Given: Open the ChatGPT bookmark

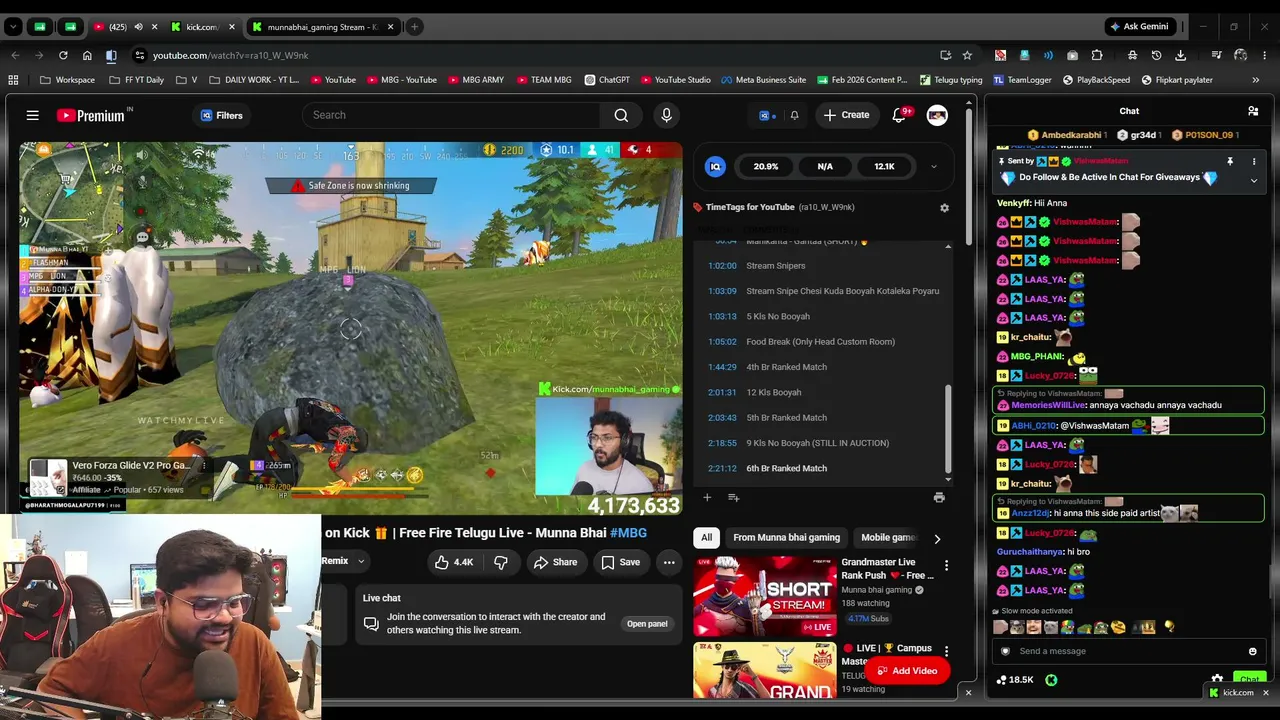Looking at the screenshot, I should point(607,80).
